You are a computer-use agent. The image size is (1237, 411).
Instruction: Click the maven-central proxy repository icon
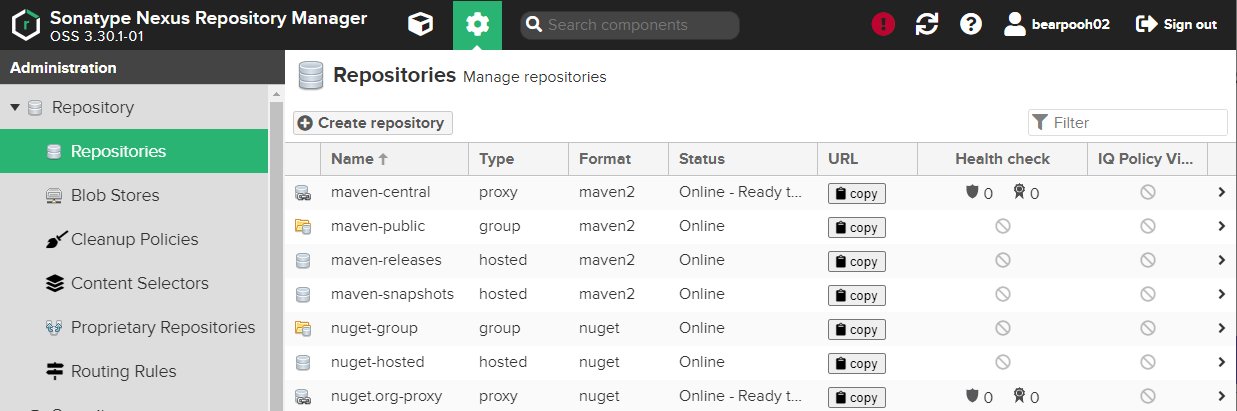(302, 193)
